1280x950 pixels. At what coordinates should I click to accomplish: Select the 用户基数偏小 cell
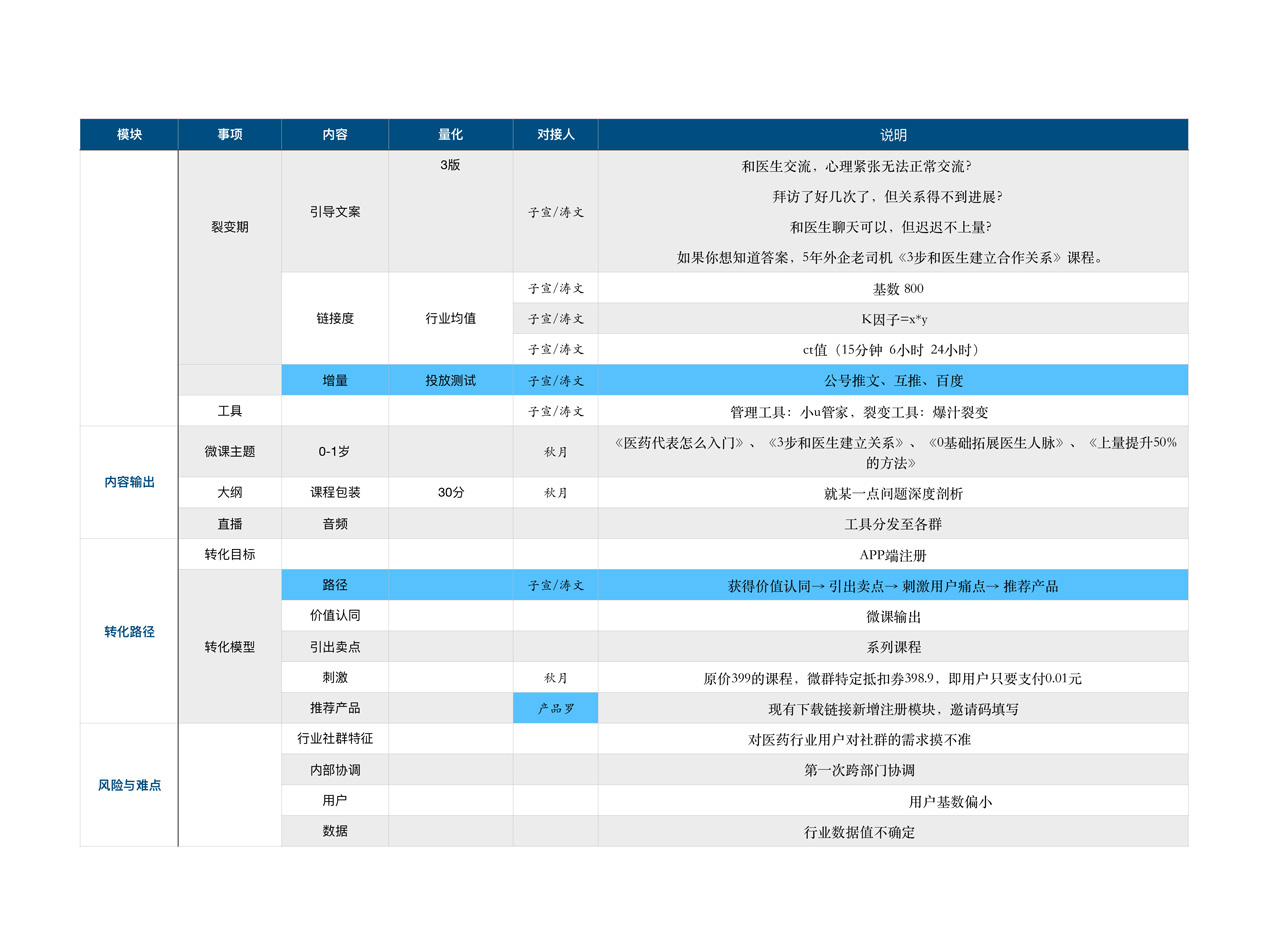click(x=893, y=800)
